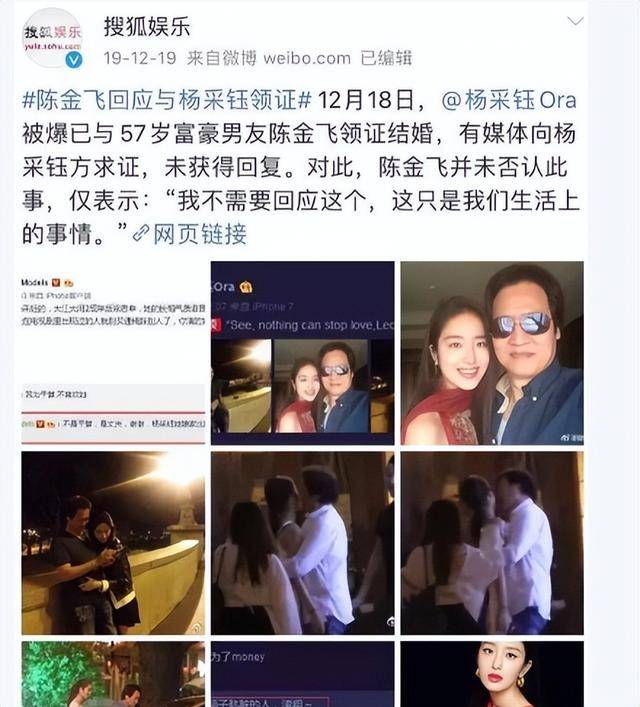Open the sunglasses selfie photo
Image resolution: width=640 pixels, height=707 pixels.
pyautogui.click(x=492, y=353)
